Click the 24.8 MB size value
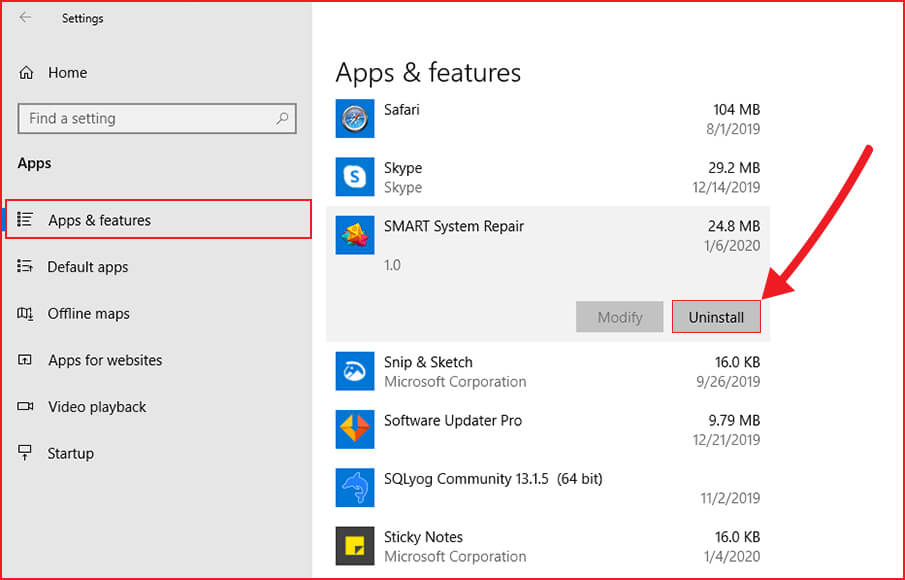905x580 pixels. pyautogui.click(x=734, y=226)
